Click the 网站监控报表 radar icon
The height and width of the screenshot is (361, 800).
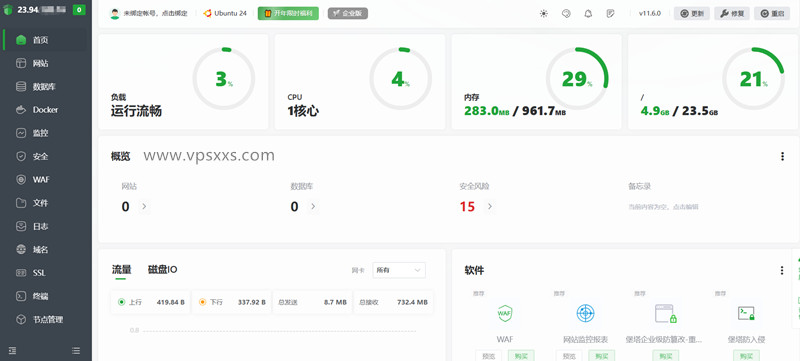click(x=585, y=313)
